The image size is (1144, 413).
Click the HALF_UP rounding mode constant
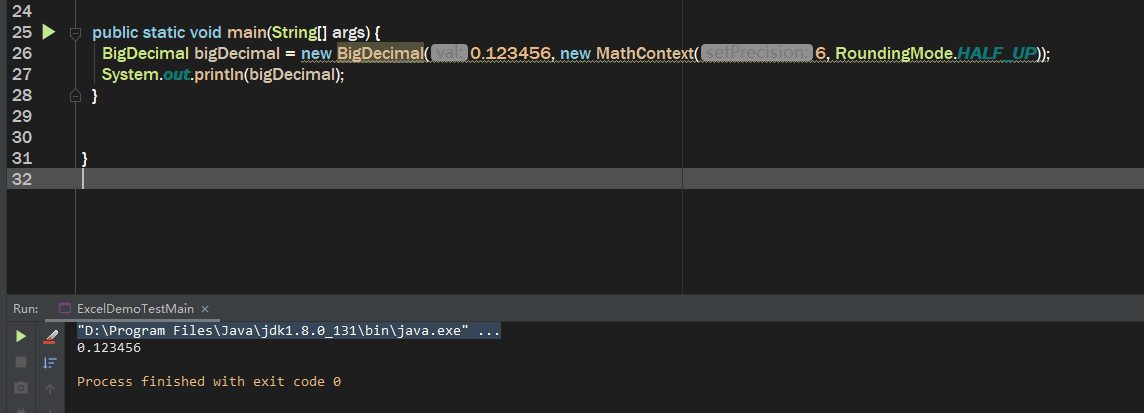[996, 54]
